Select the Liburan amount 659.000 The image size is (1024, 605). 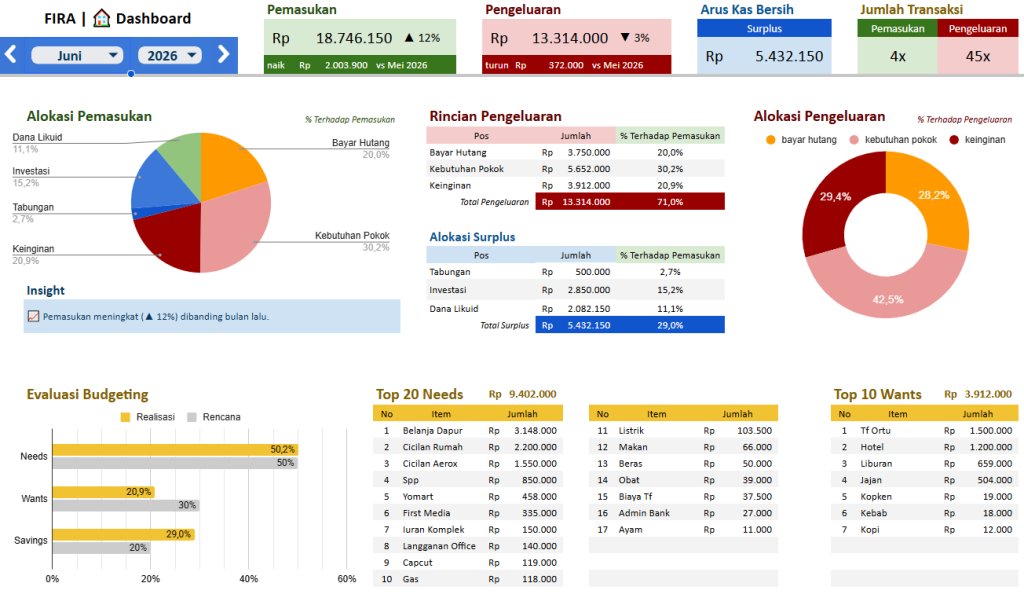[994, 463]
